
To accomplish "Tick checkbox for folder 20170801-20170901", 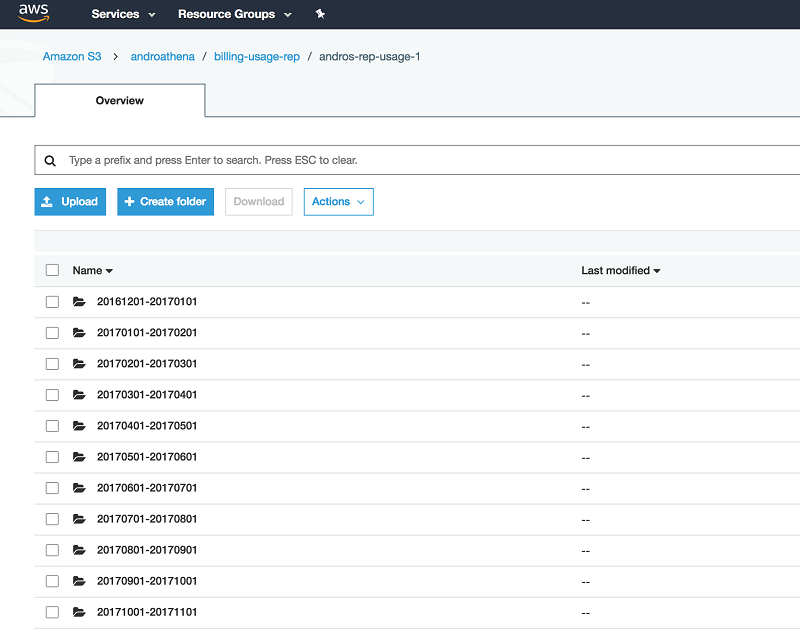I will 52,550.
